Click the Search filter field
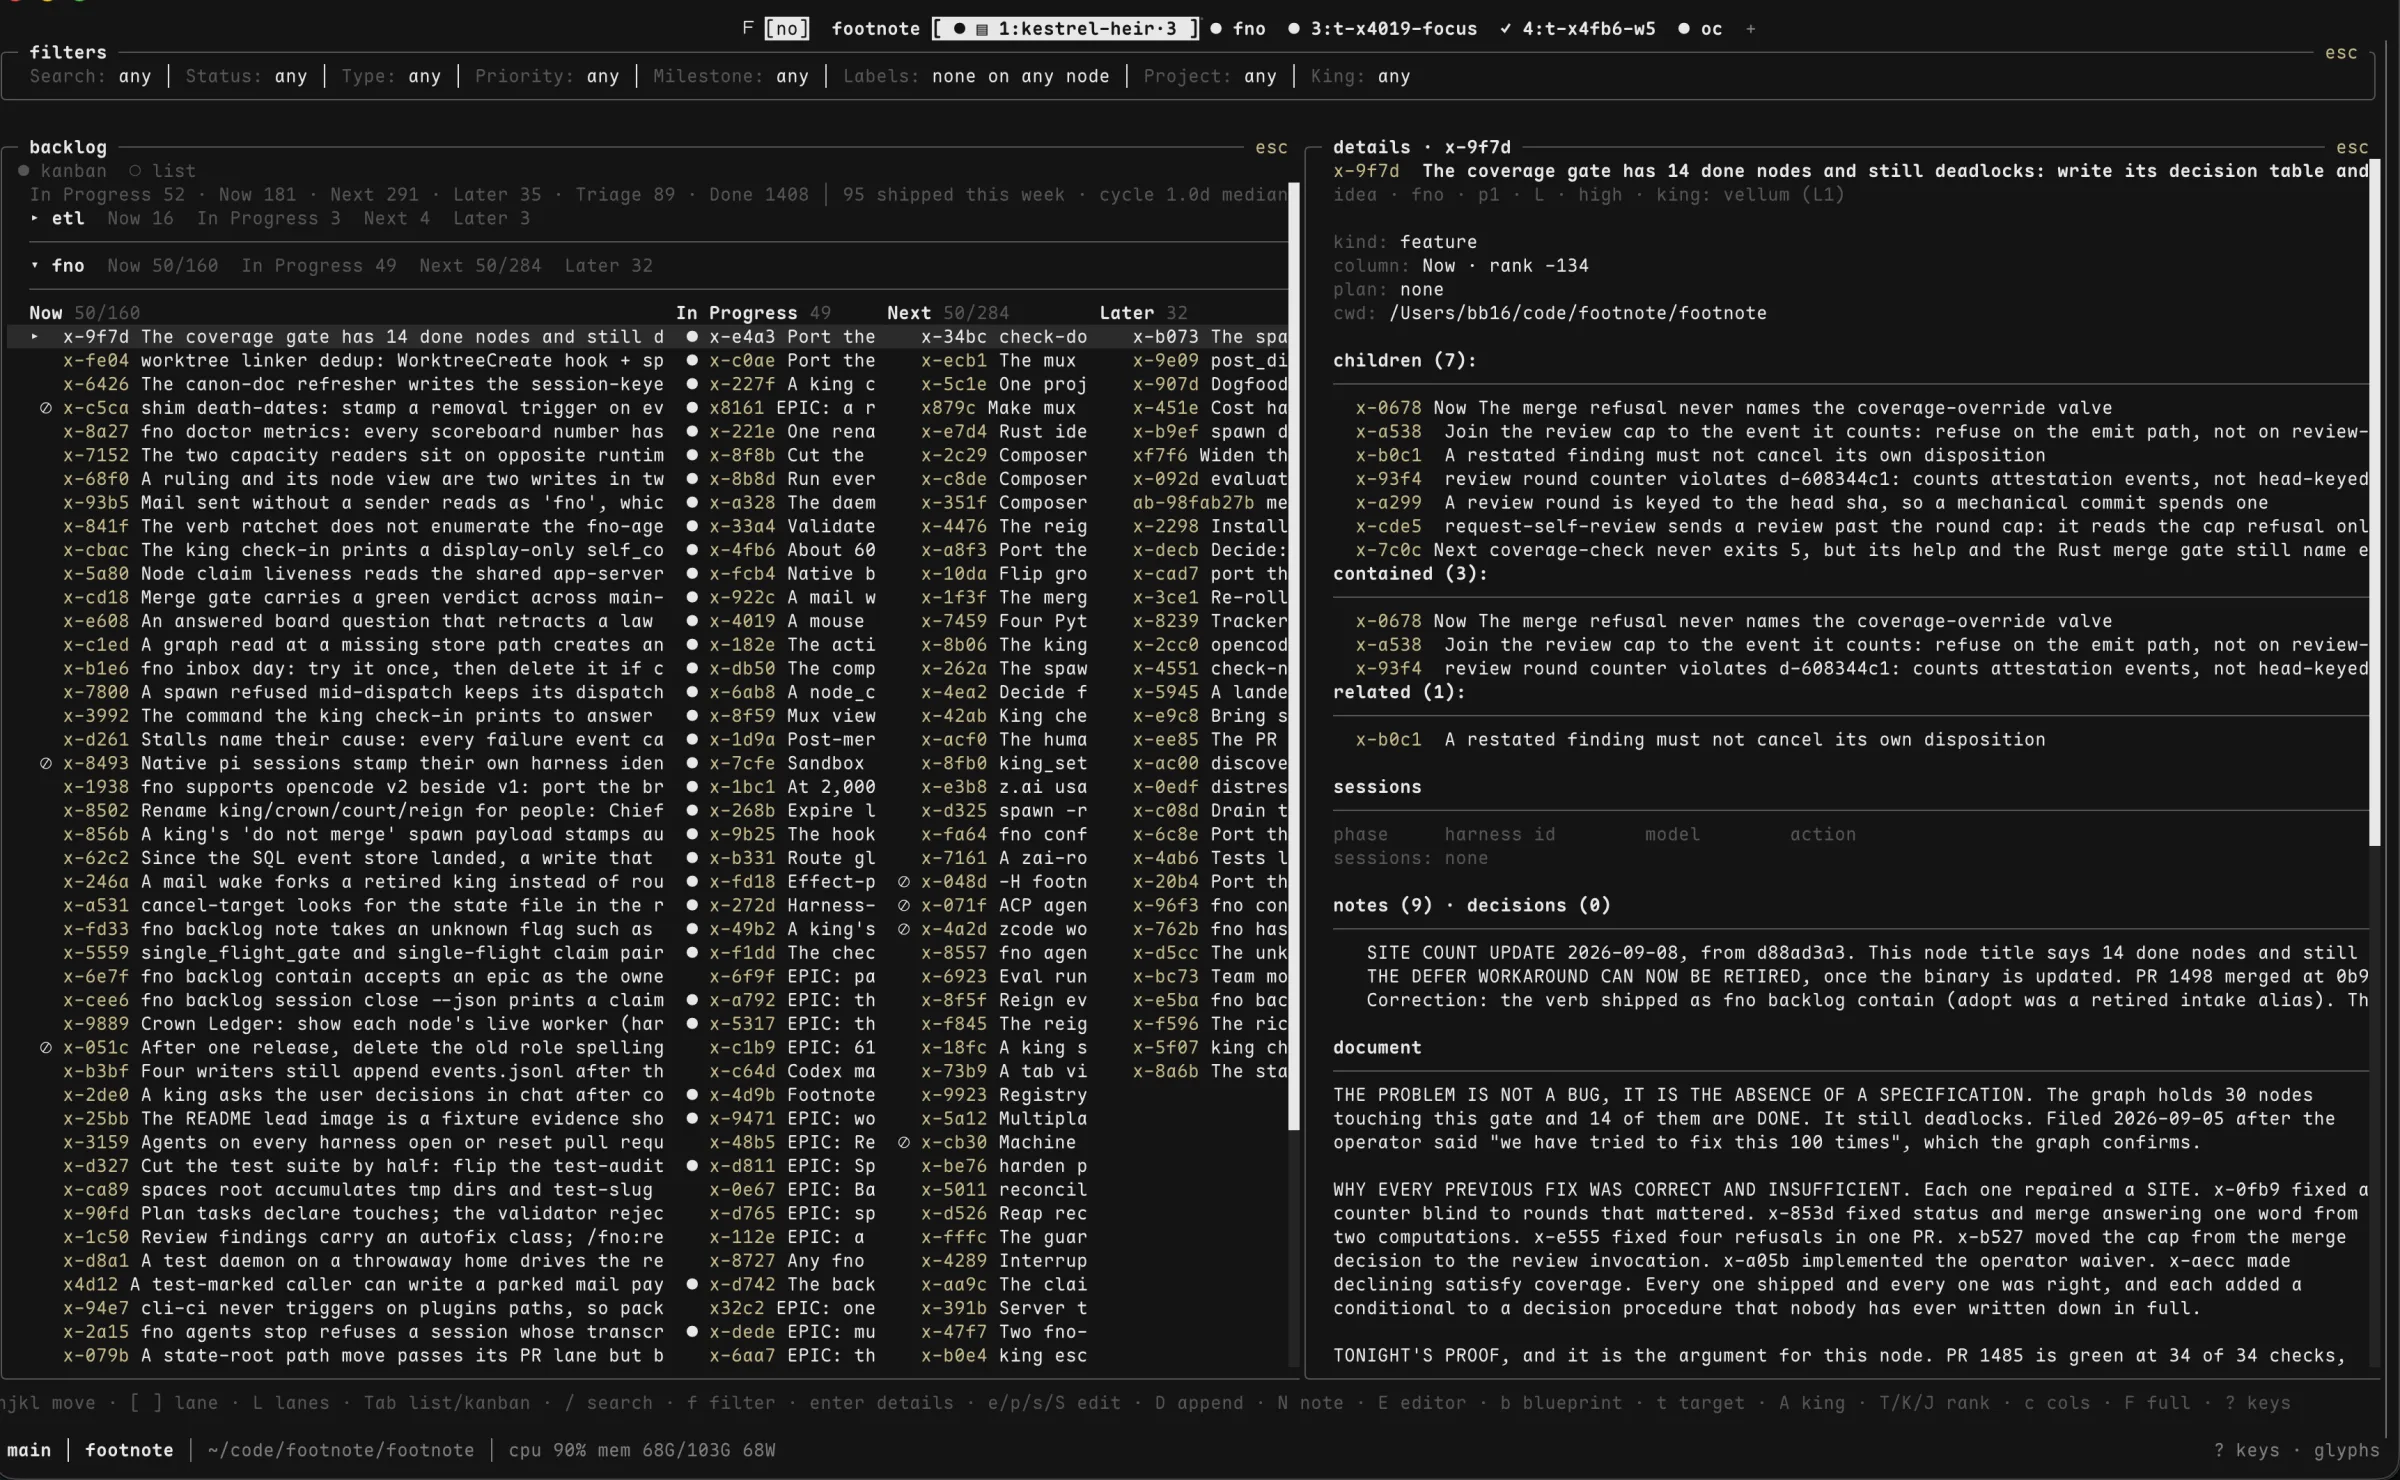Viewport: 2400px width, 1480px height. point(90,76)
